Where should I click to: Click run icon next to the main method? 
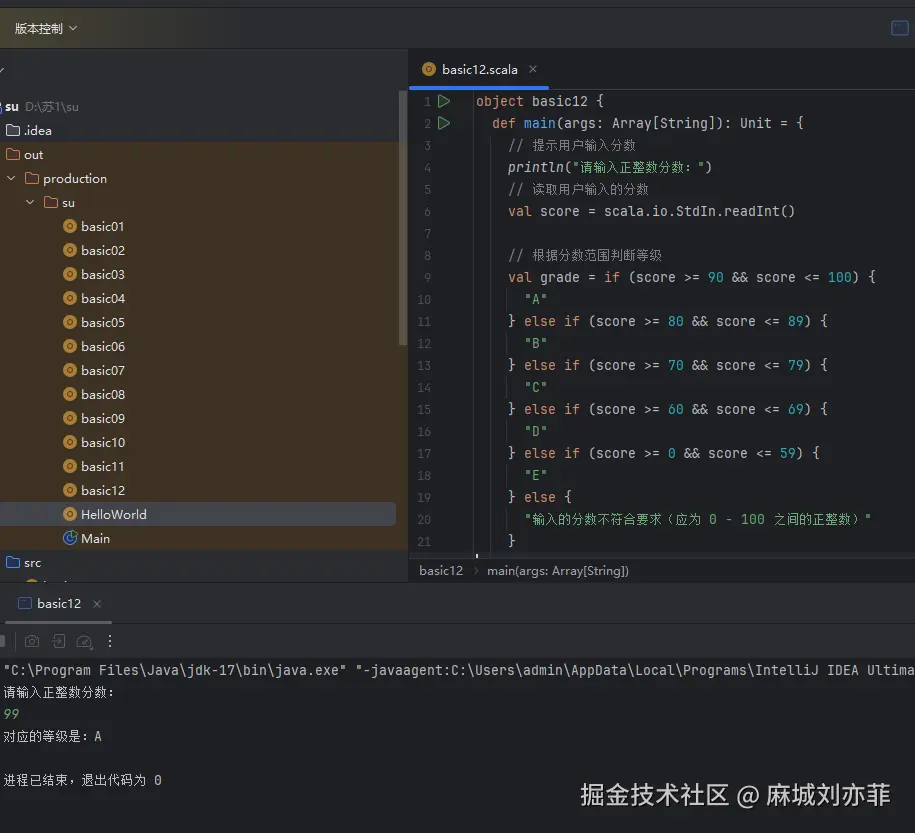click(x=444, y=122)
